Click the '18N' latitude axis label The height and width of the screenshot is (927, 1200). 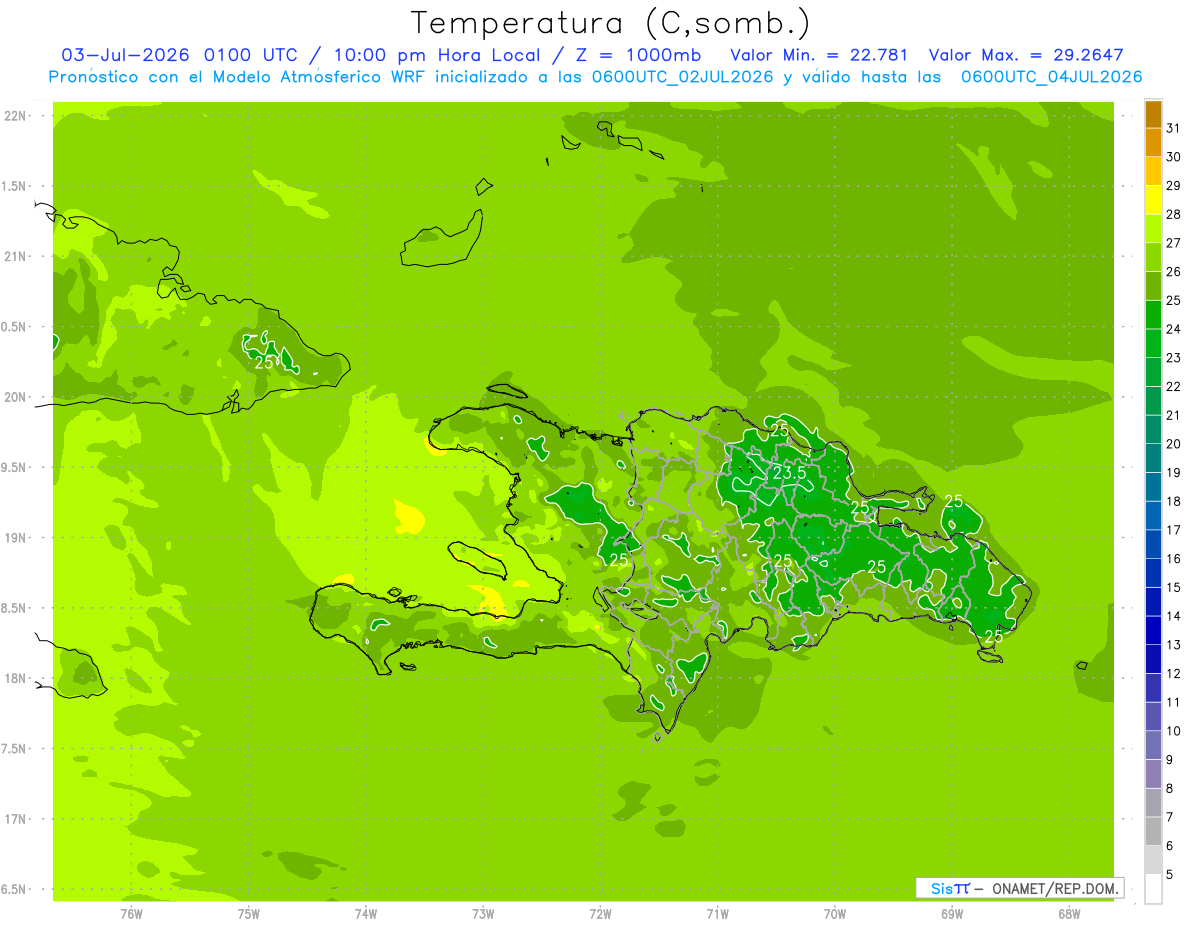pos(15,678)
